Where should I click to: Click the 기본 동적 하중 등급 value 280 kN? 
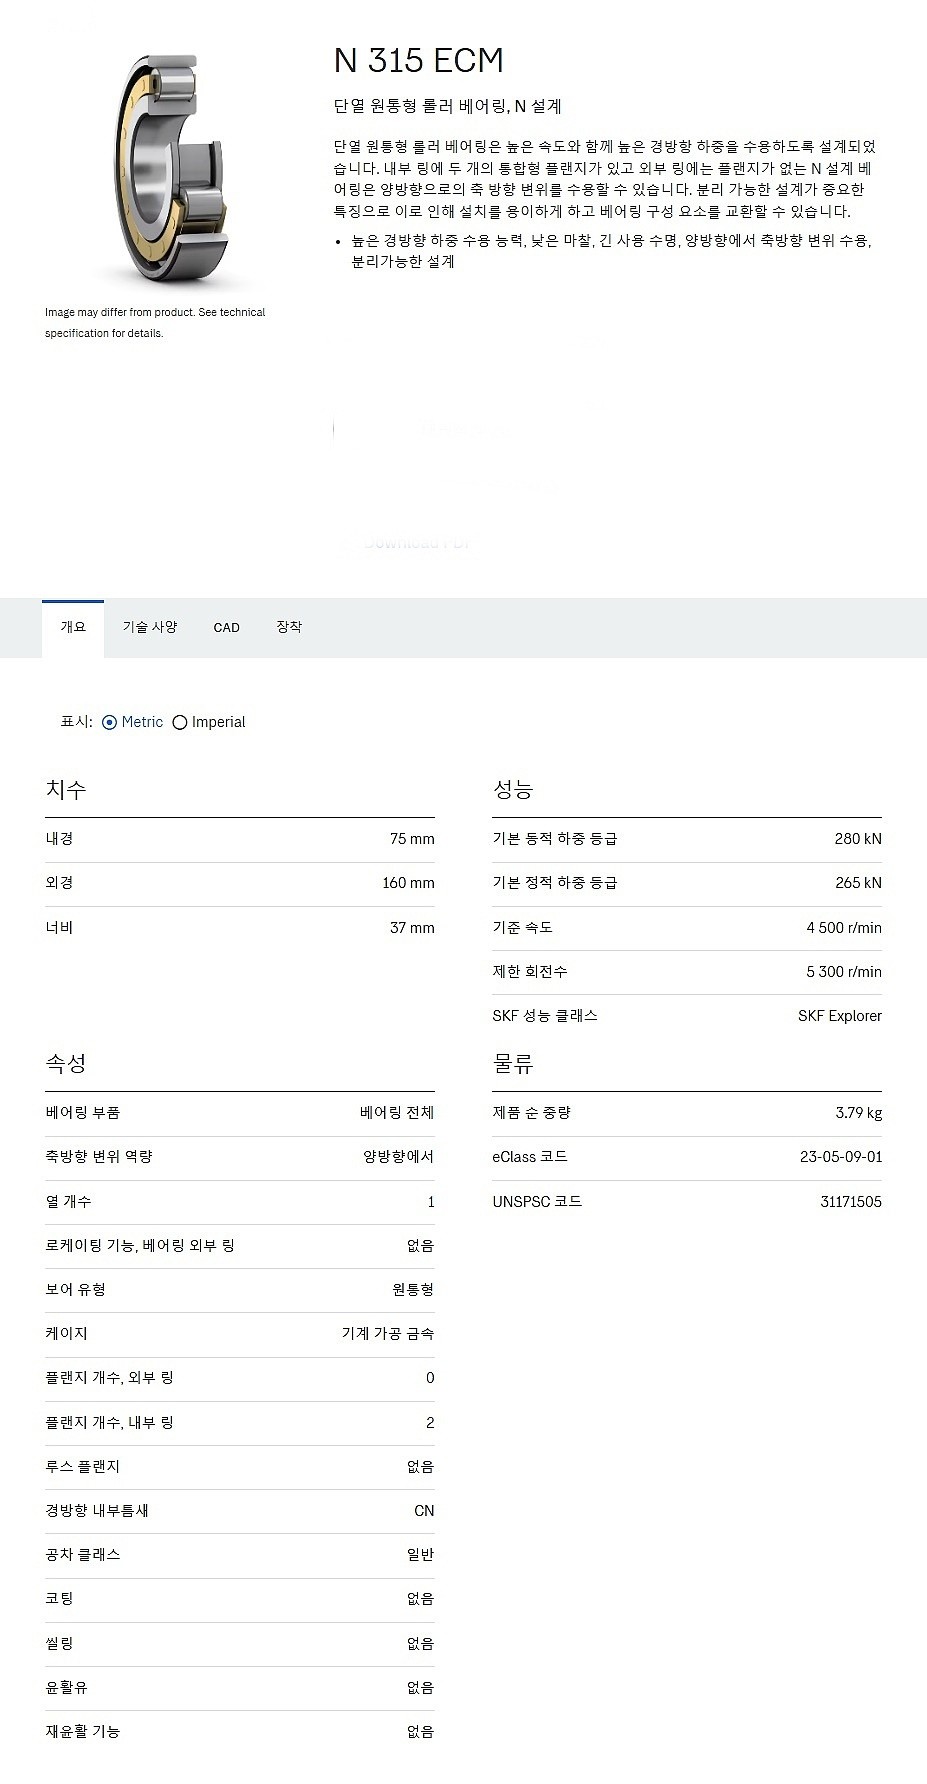858,839
